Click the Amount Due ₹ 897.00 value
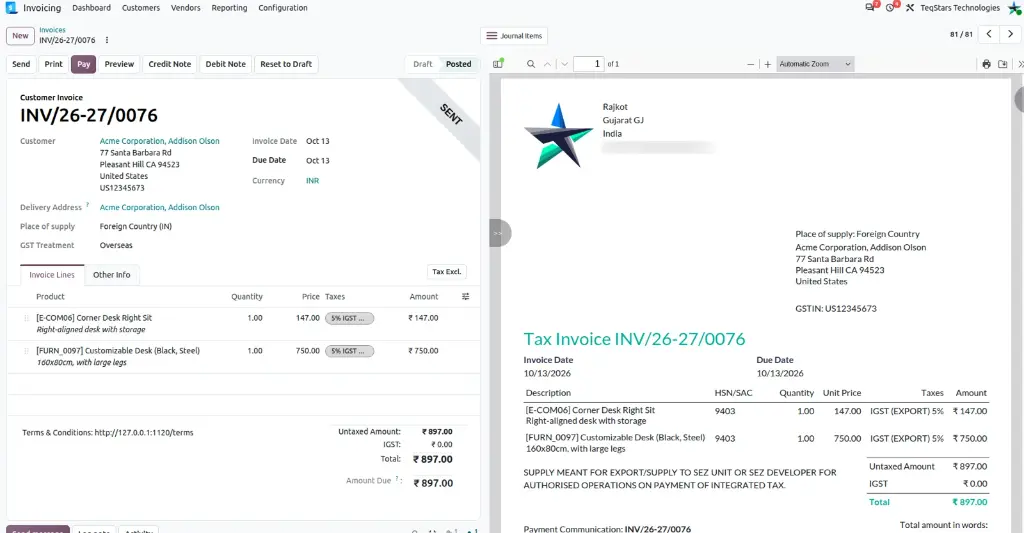Screen dimensions: 1024x533 433,483
